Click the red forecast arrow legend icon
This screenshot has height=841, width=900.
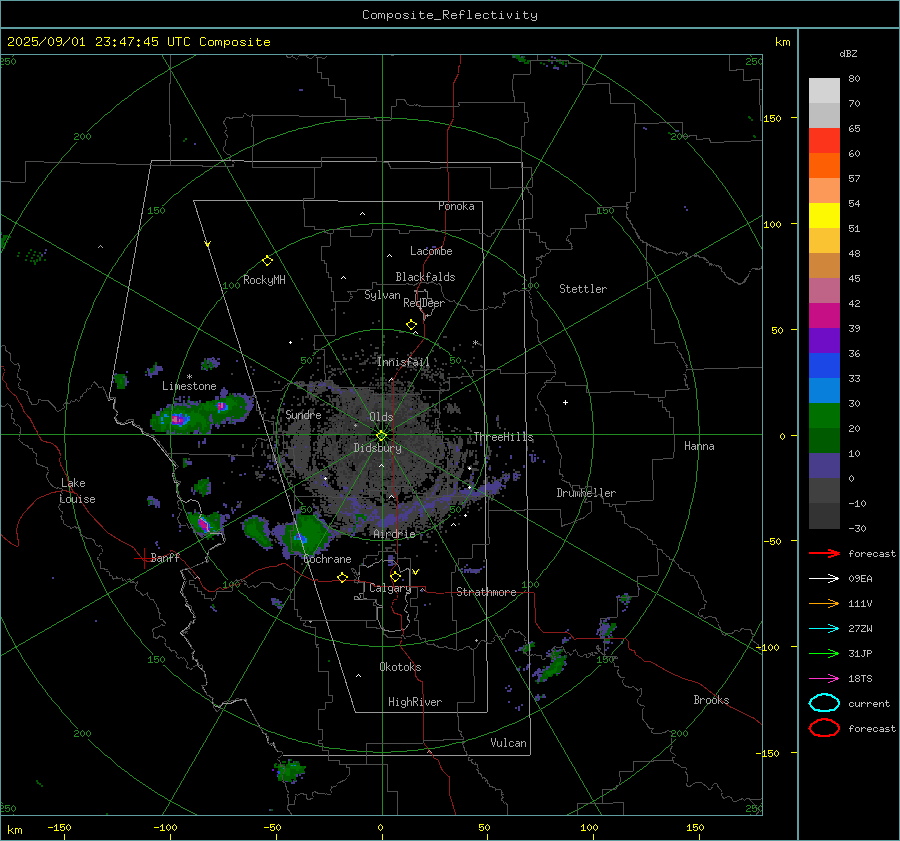click(x=824, y=553)
